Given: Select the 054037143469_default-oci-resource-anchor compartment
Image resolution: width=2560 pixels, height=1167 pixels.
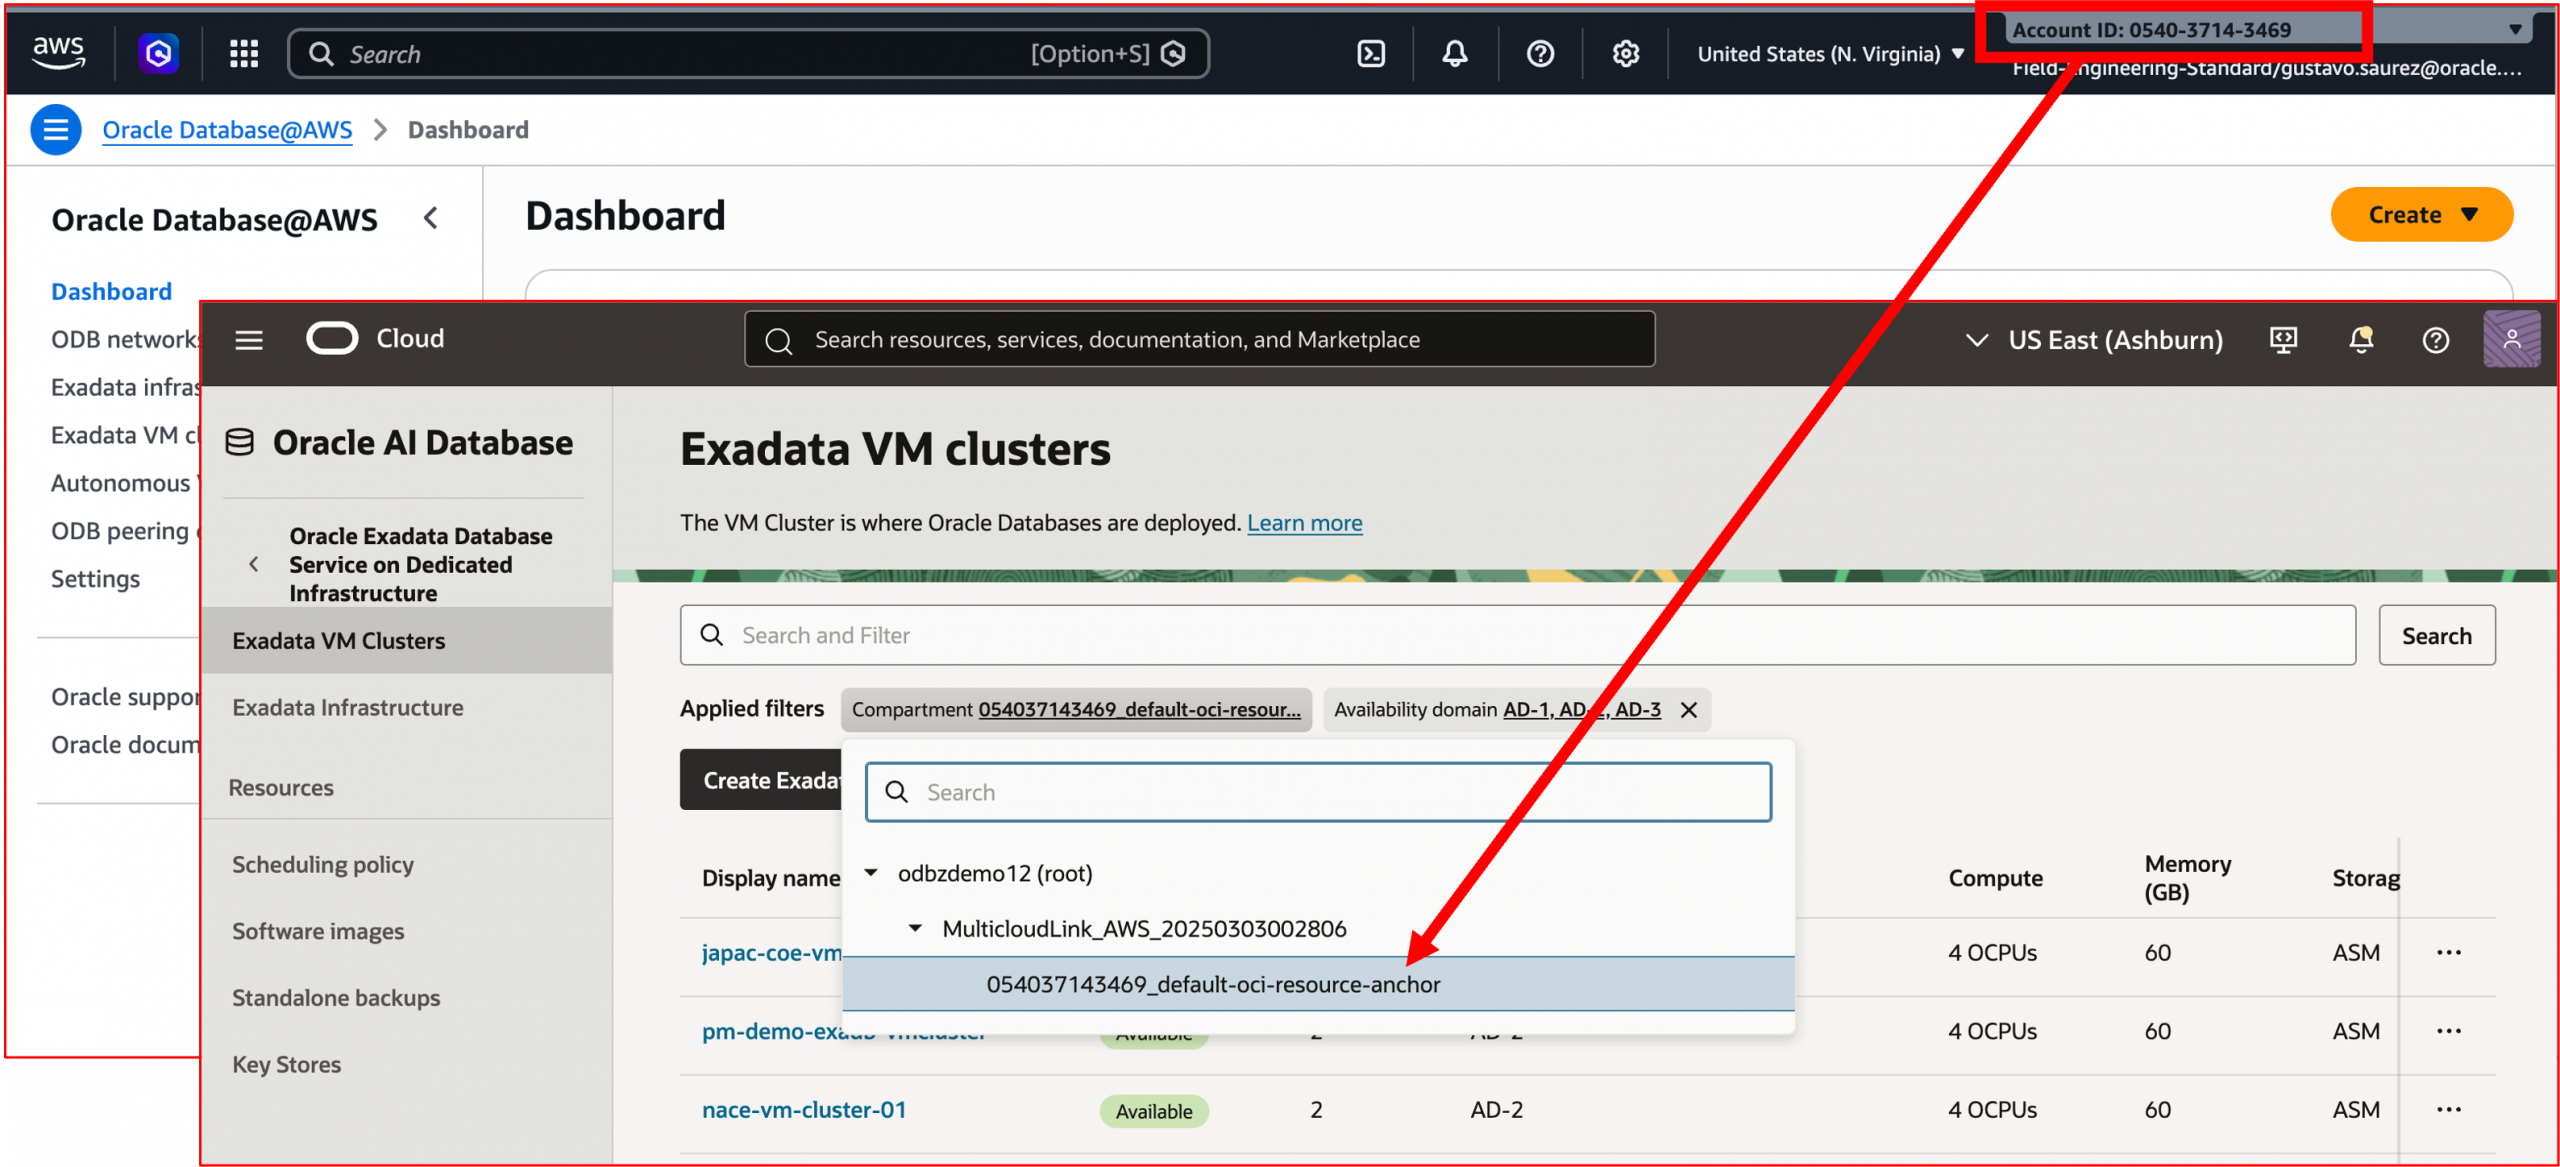Looking at the screenshot, I should tap(1213, 984).
